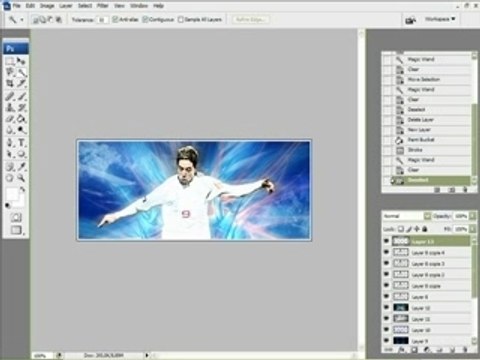480x360 pixels.
Task: Select the Blur tool
Action: coord(10,130)
